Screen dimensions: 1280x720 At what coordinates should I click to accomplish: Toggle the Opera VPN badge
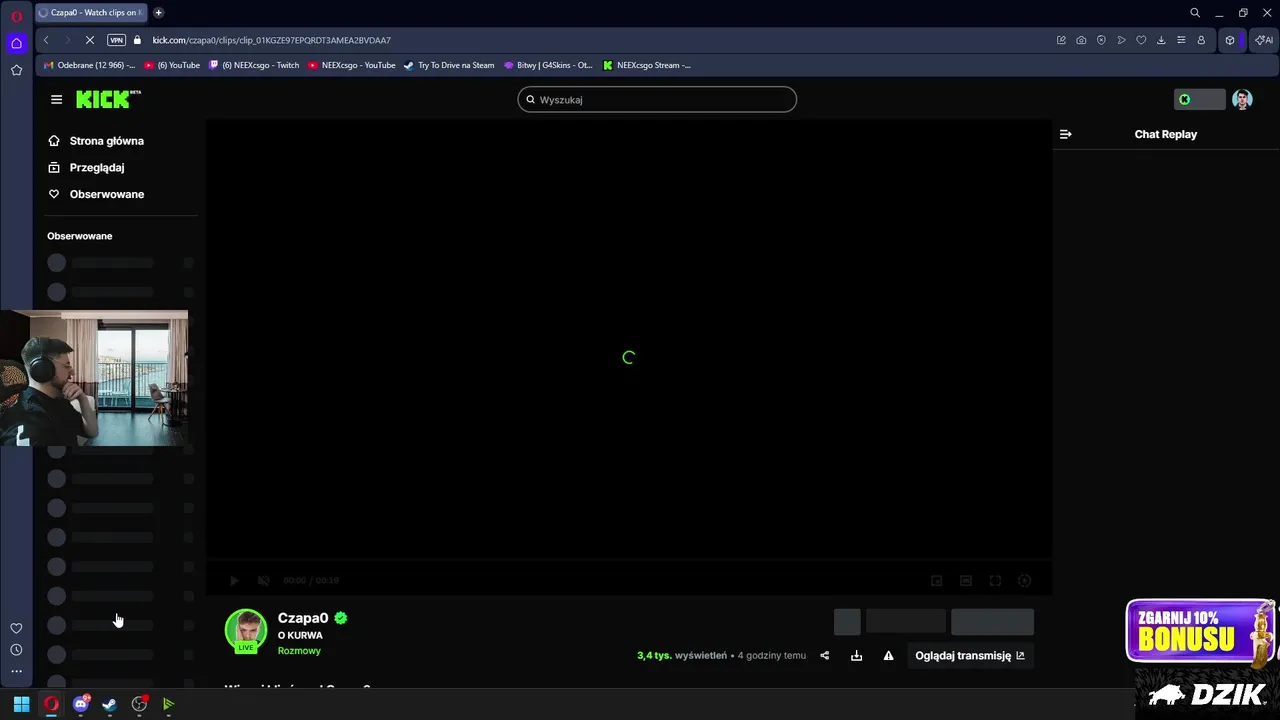point(116,40)
